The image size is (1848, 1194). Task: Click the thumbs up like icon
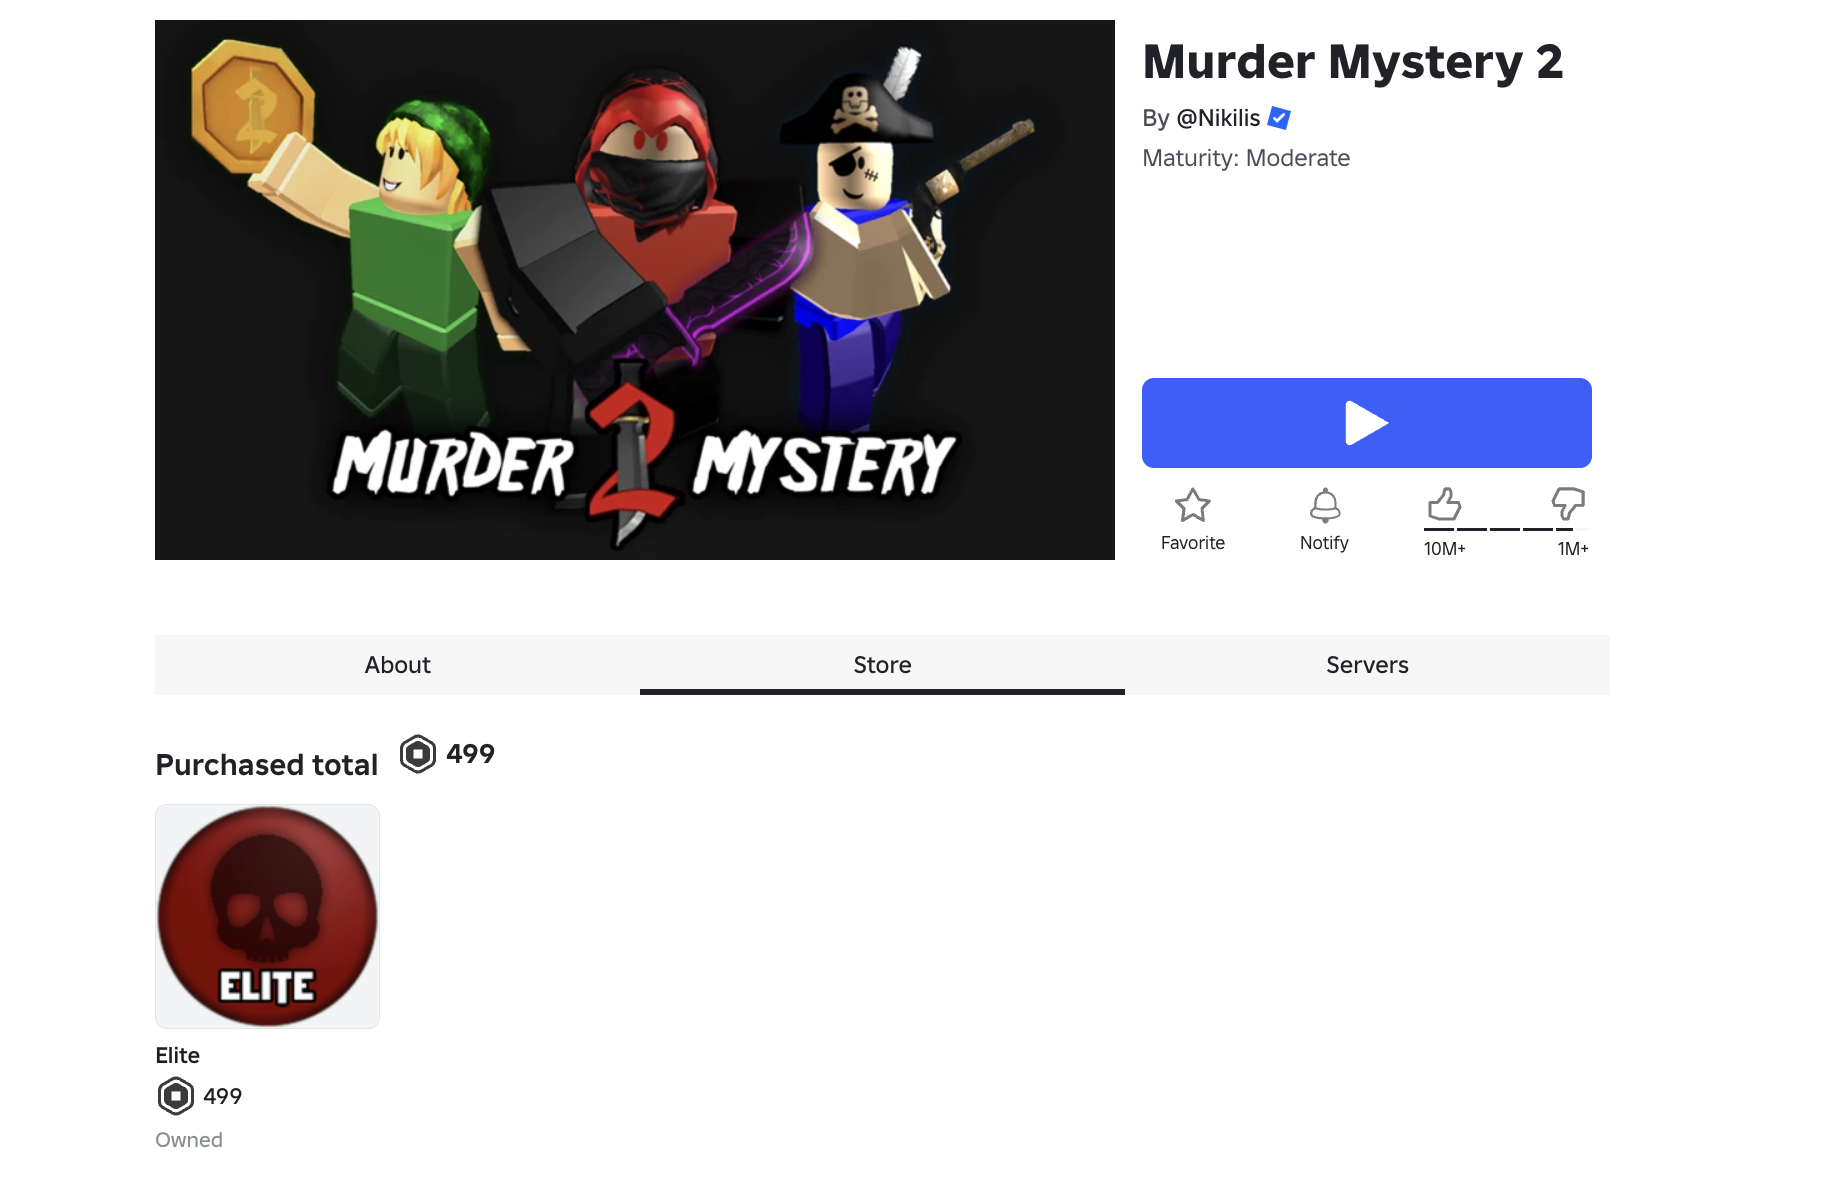[1444, 504]
